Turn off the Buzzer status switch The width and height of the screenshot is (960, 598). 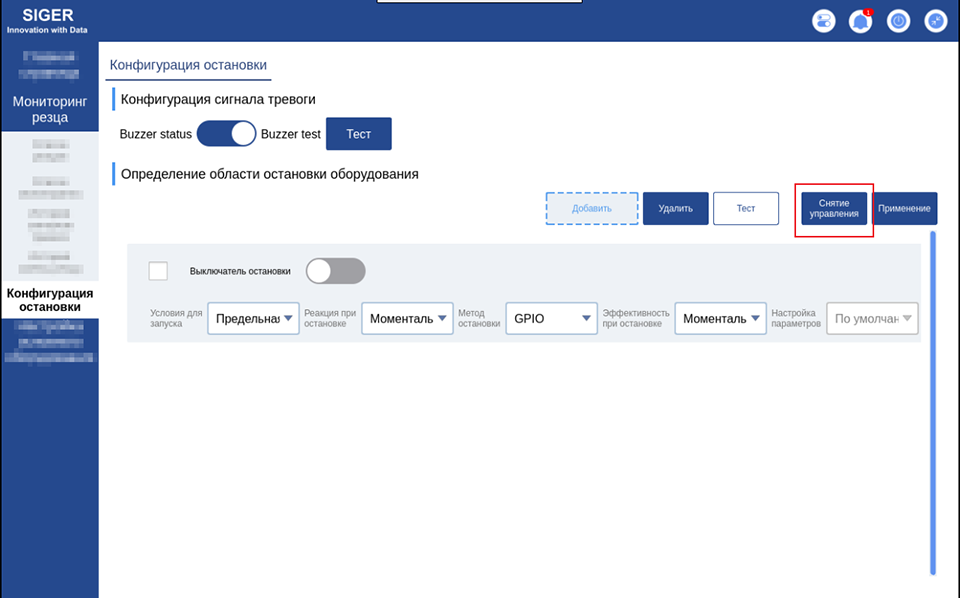tap(227, 133)
